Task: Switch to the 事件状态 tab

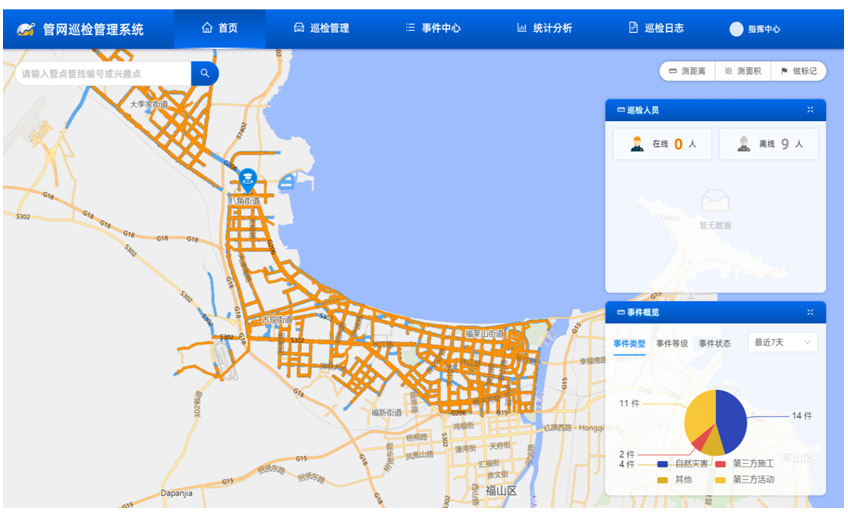Action: click(714, 344)
